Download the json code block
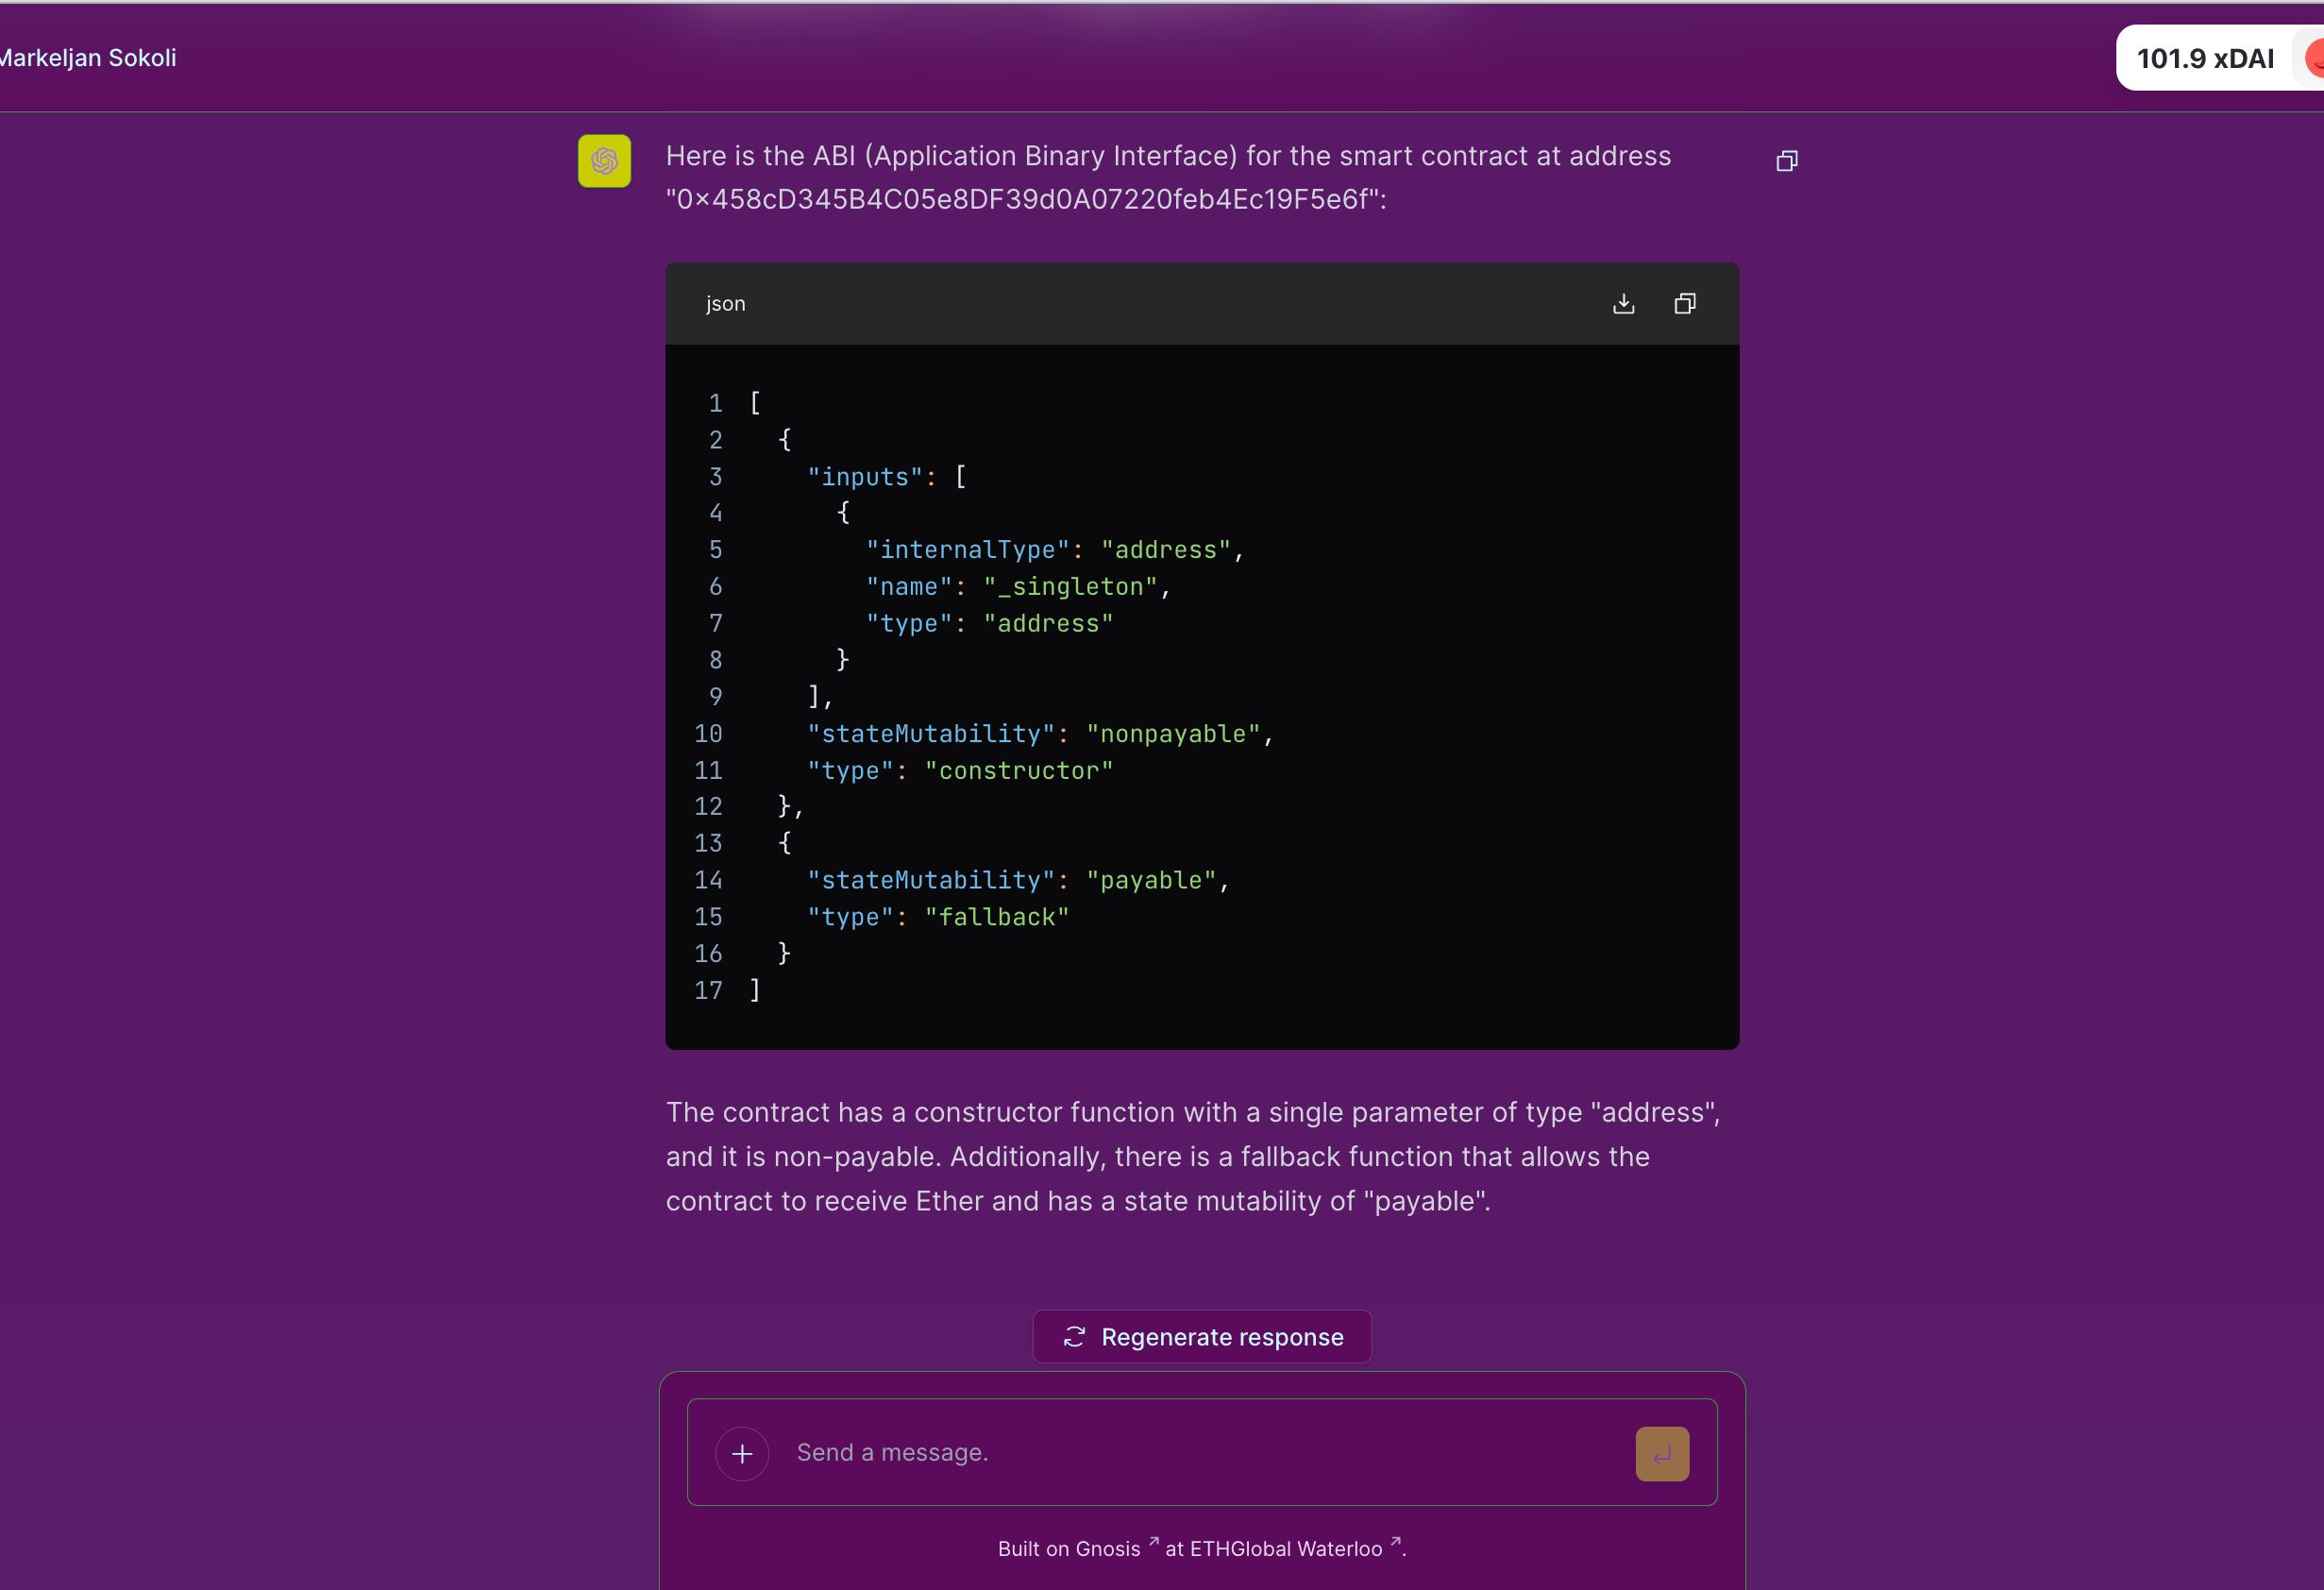This screenshot has width=2324, height=1590. (1624, 304)
